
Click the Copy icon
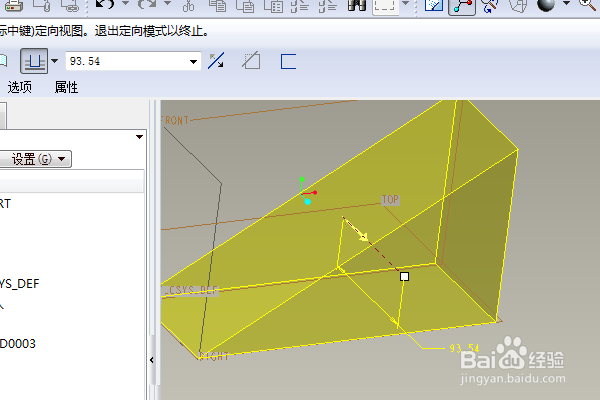point(217,5)
